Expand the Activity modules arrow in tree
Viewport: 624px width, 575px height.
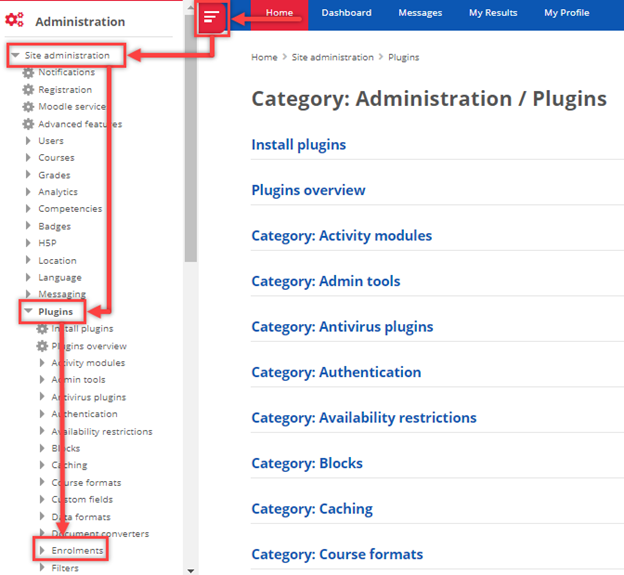(42, 363)
